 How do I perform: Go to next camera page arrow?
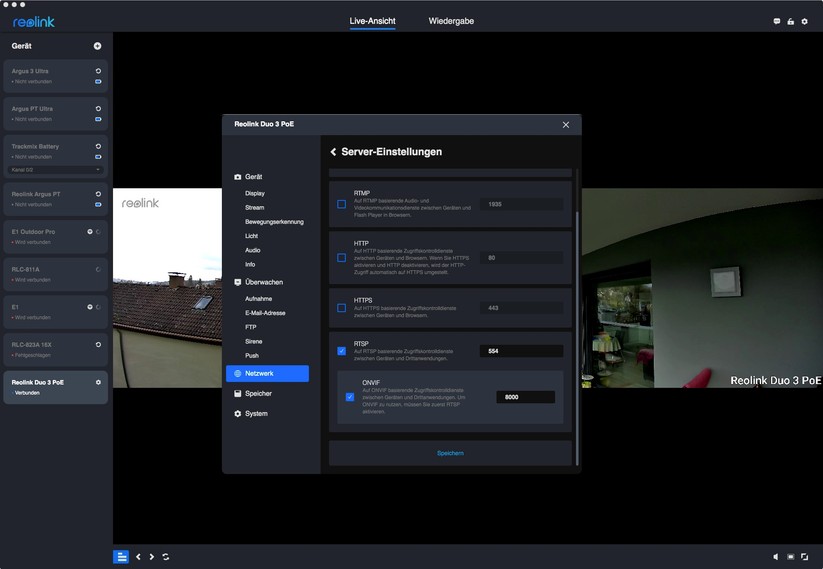tap(152, 557)
